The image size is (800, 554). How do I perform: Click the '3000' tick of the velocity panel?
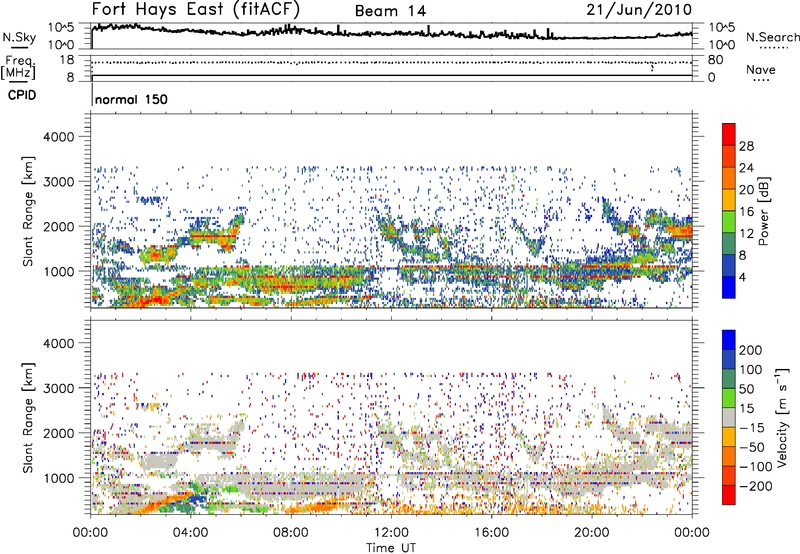click(58, 388)
